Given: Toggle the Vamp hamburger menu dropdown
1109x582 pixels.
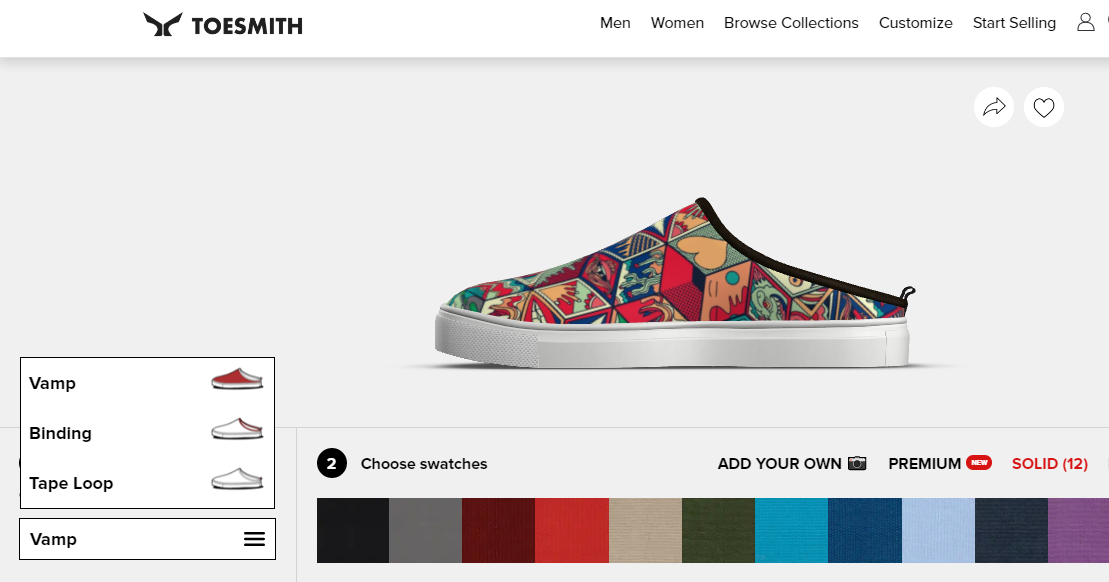Looking at the screenshot, I should pos(254,539).
